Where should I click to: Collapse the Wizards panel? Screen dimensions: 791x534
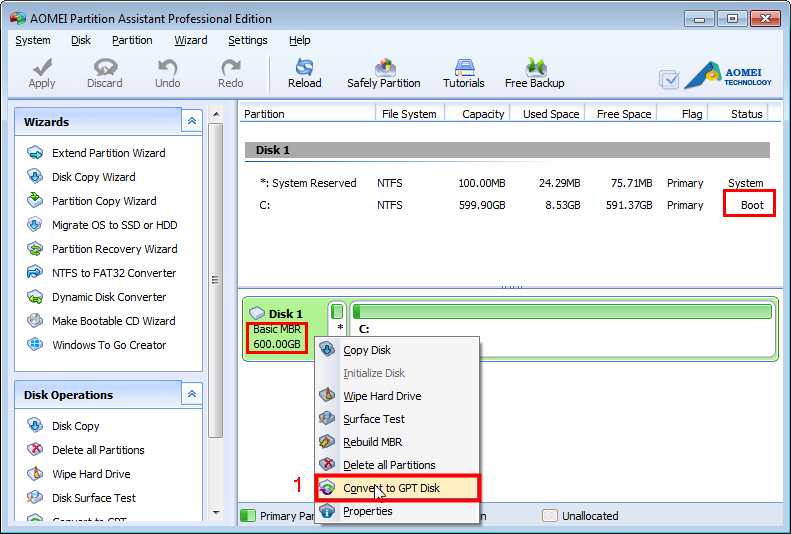coord(192,121)
